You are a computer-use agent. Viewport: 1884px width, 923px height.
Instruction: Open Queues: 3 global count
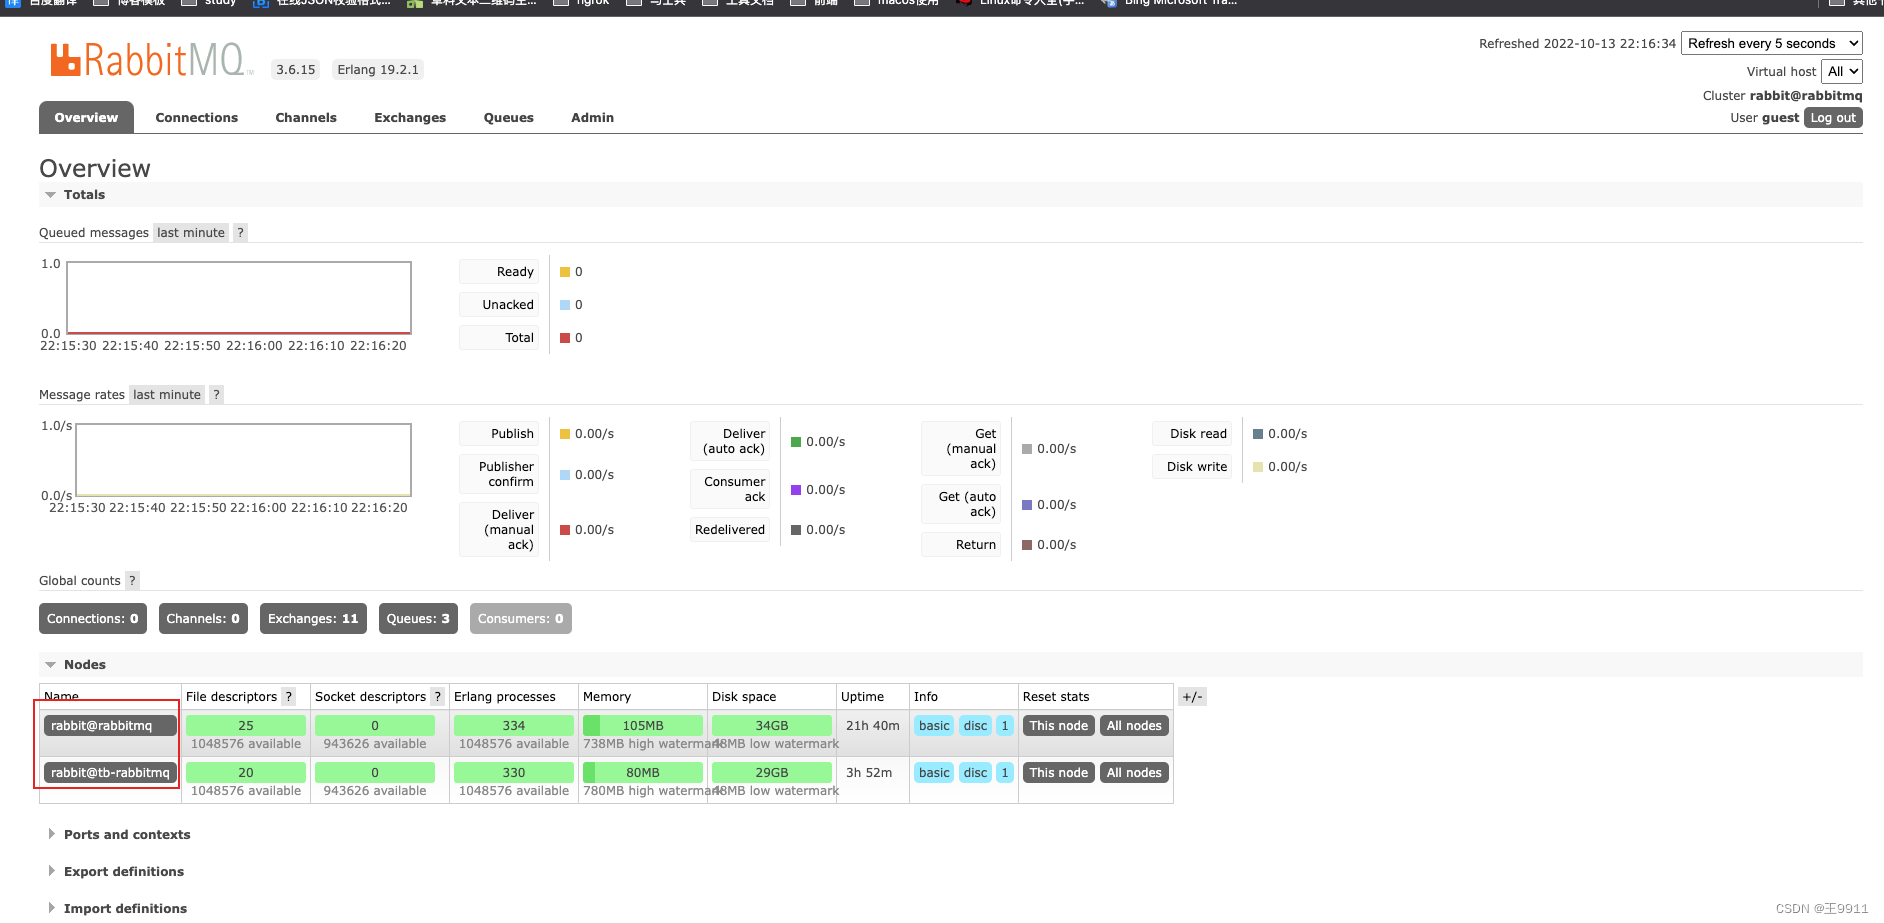pos(418,619)
